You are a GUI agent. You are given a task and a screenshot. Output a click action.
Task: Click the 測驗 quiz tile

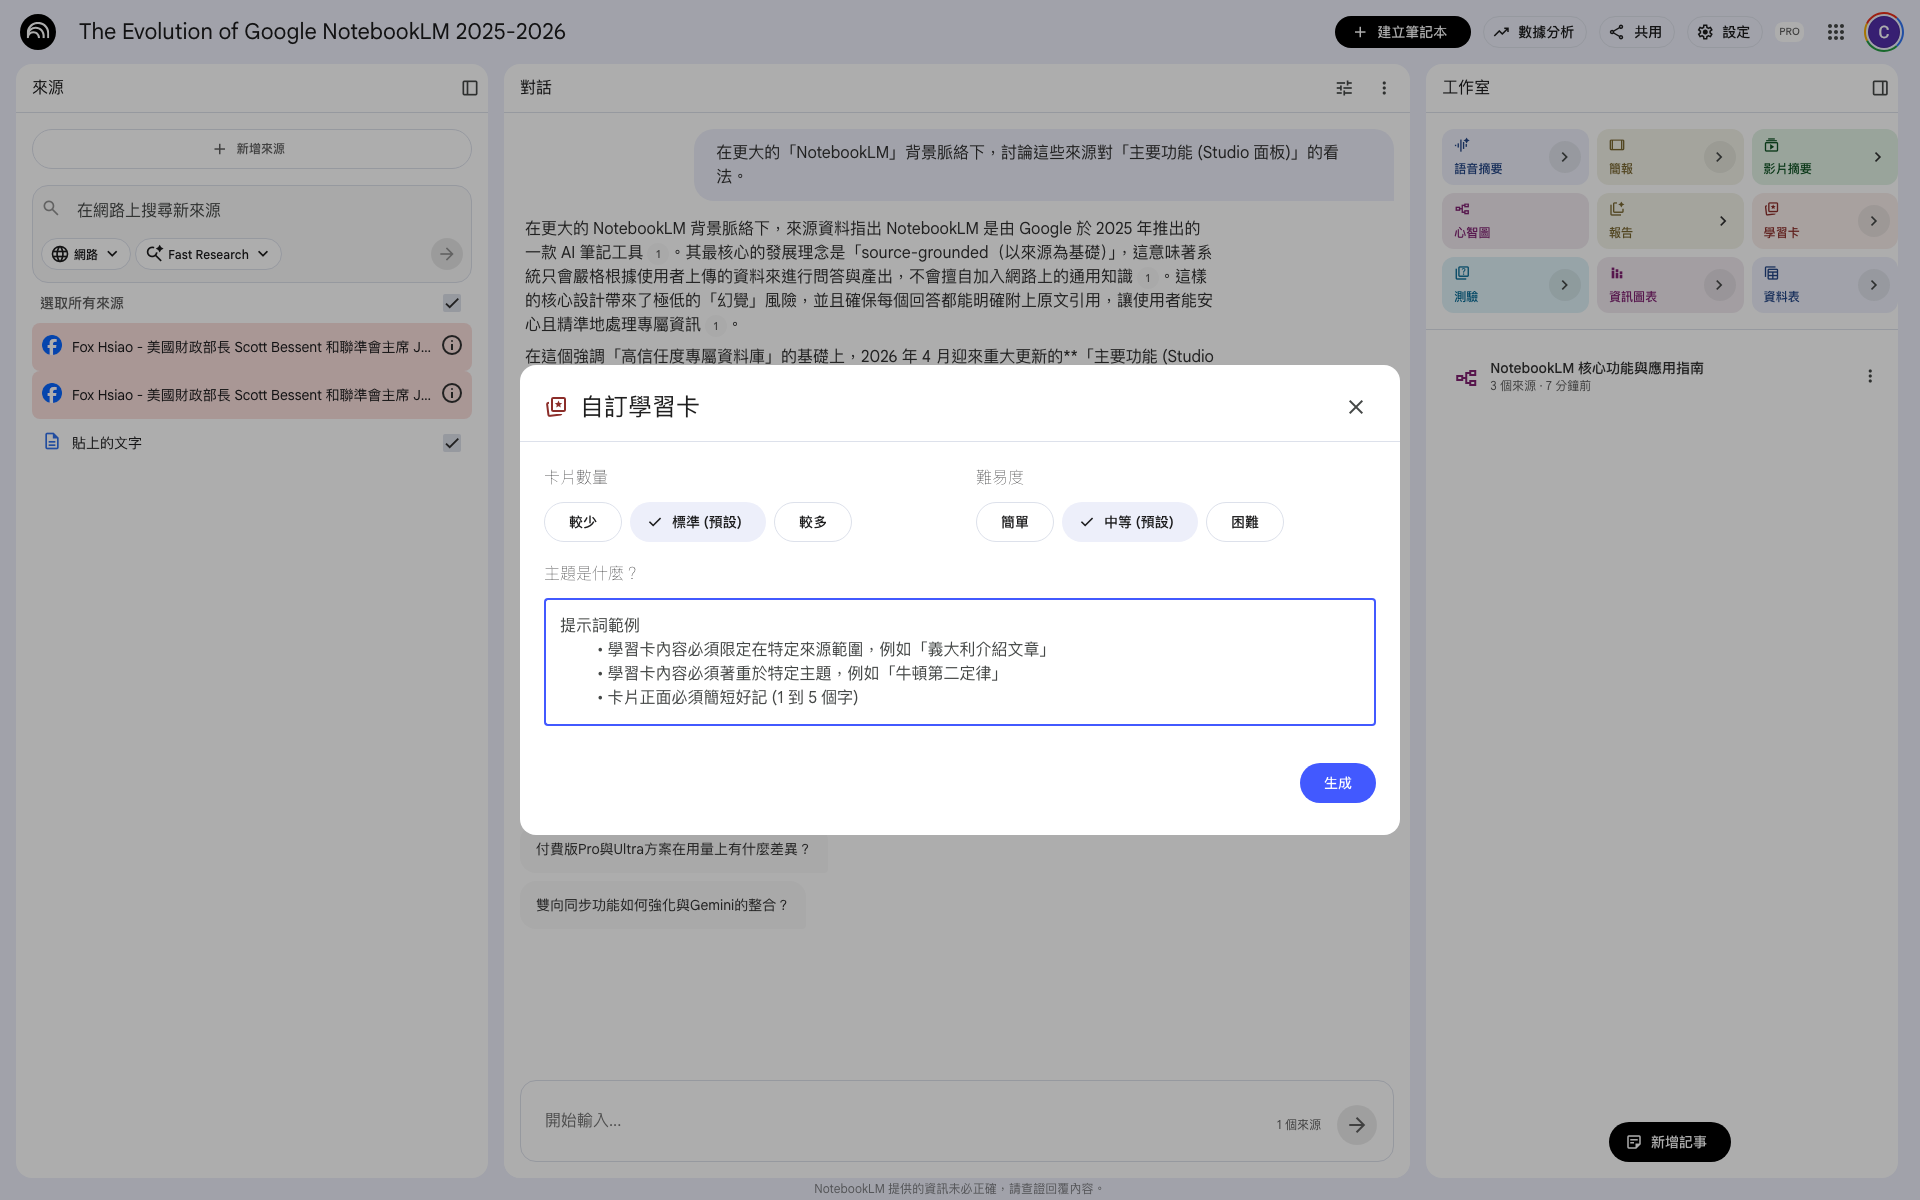(1514, 285)
